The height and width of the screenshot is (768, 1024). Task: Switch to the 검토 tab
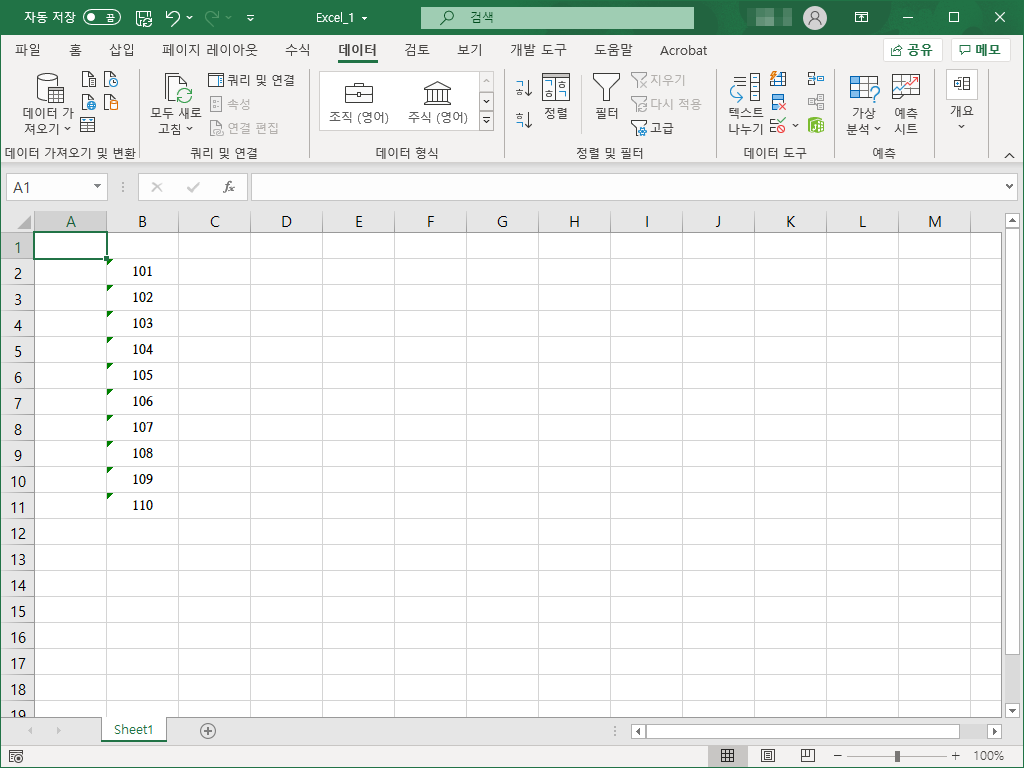pyautogui.click(x=417, y=50)
